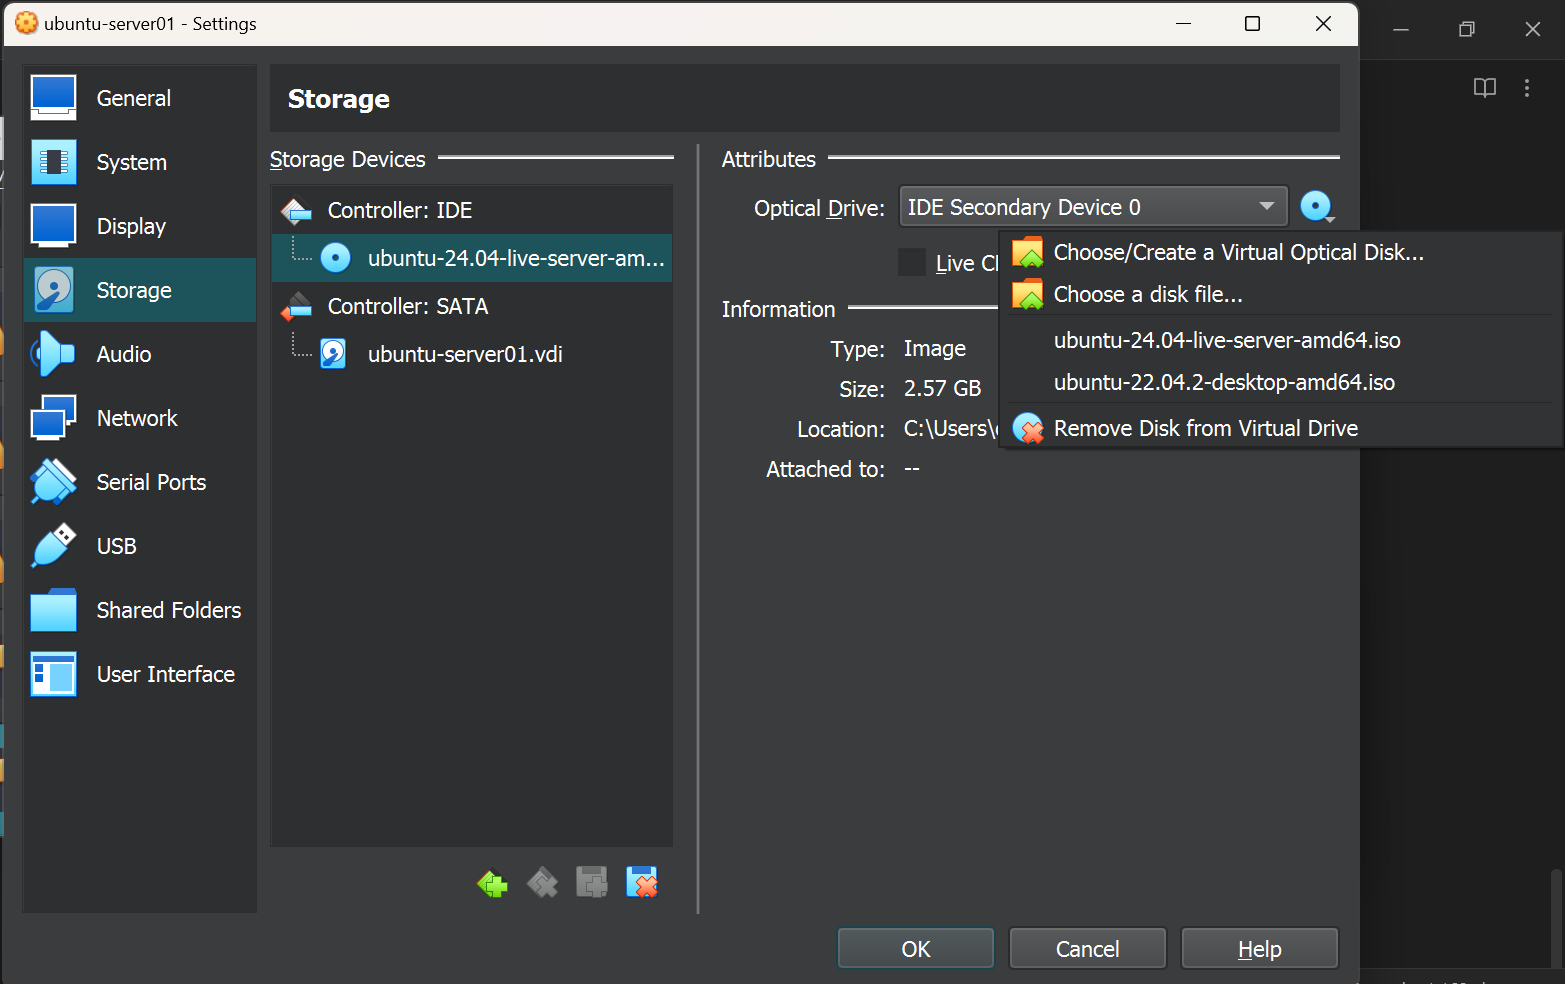Open the Audio settings category

[x=124, y=354]
